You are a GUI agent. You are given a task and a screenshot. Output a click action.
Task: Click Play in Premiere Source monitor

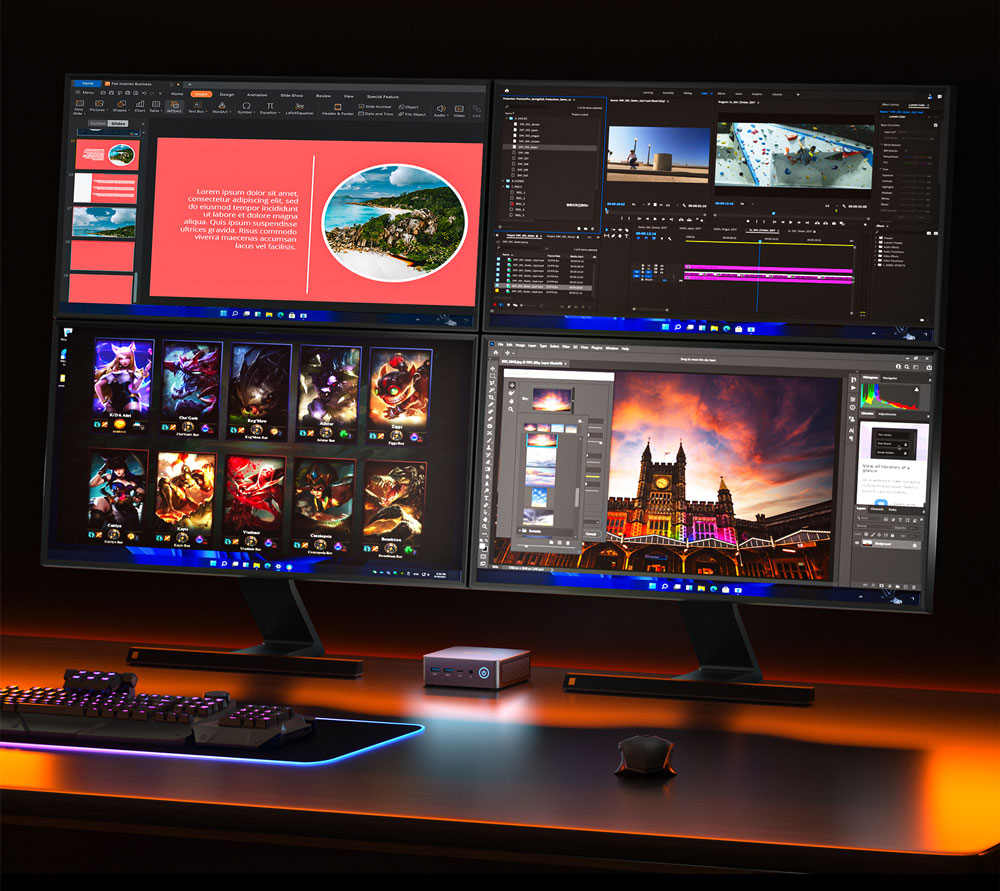coord(655,219)
